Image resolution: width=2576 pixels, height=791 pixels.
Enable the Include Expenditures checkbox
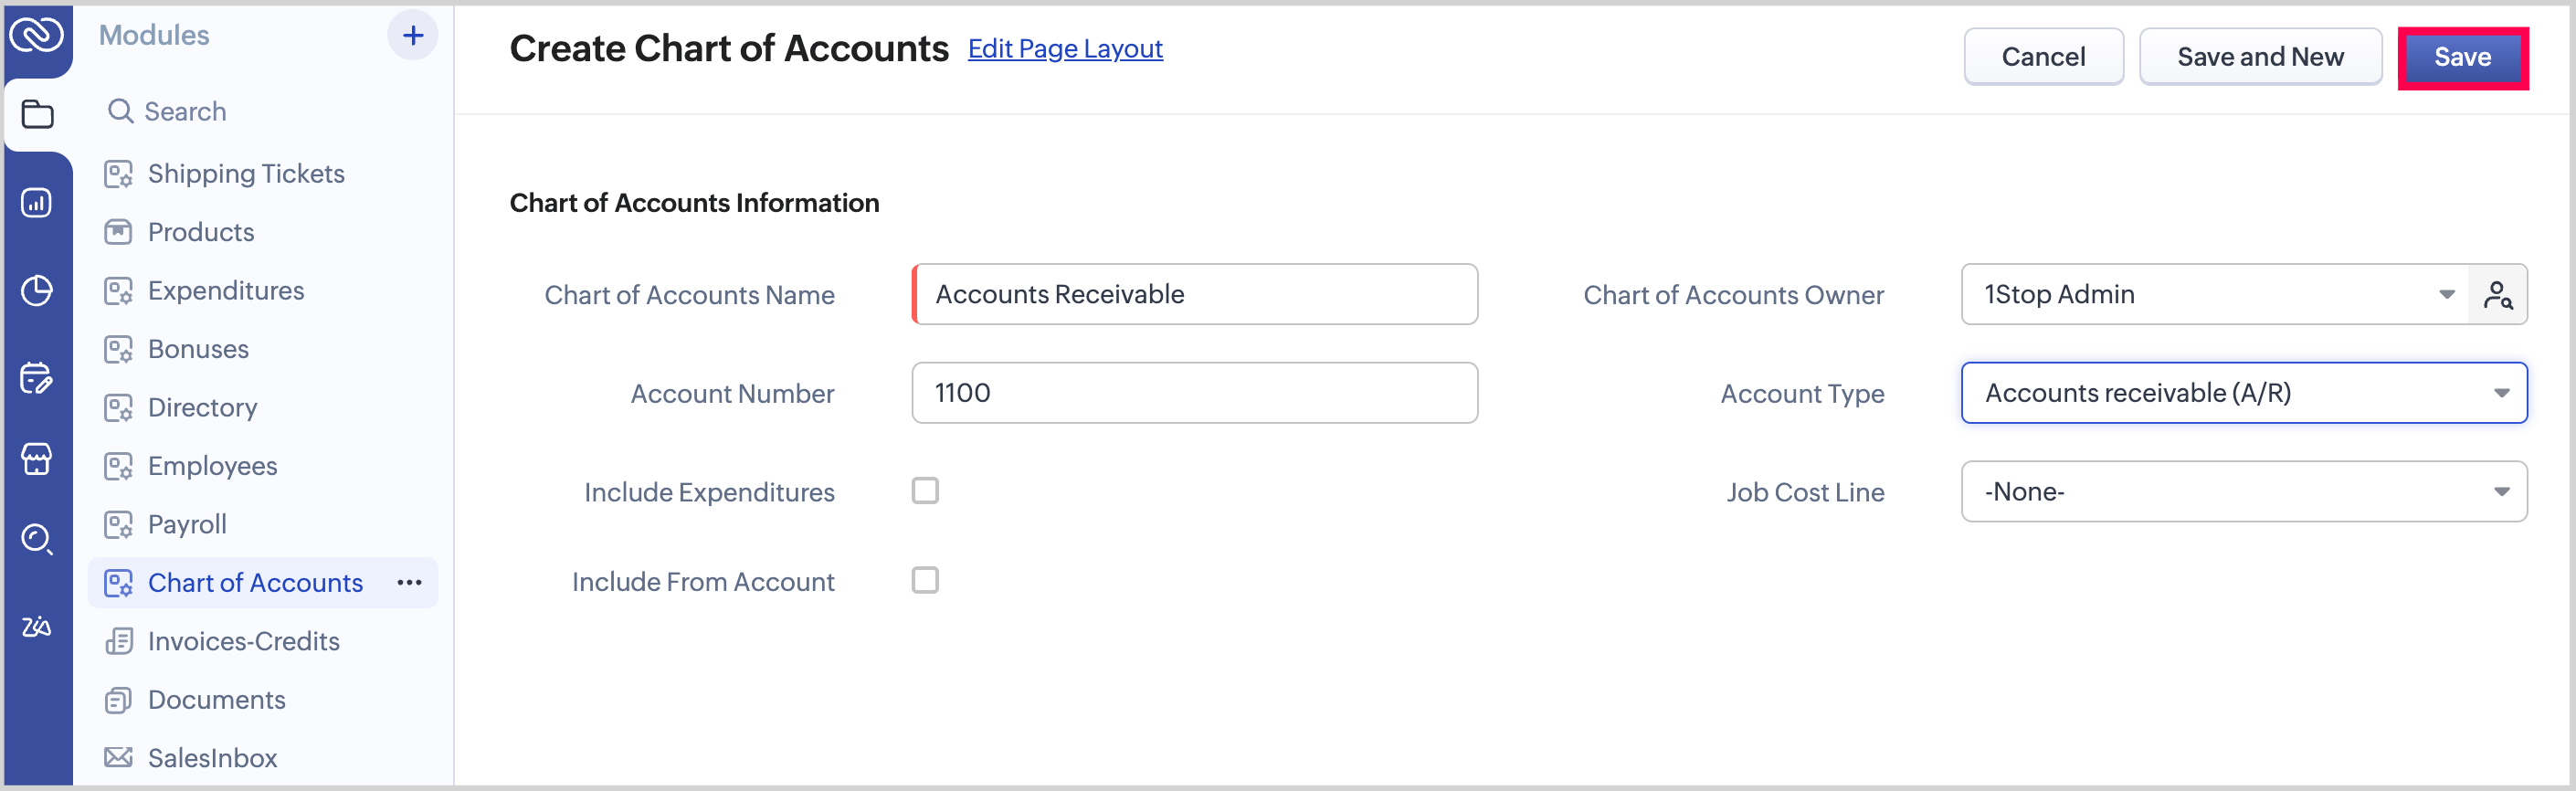(x=925, y=491)
